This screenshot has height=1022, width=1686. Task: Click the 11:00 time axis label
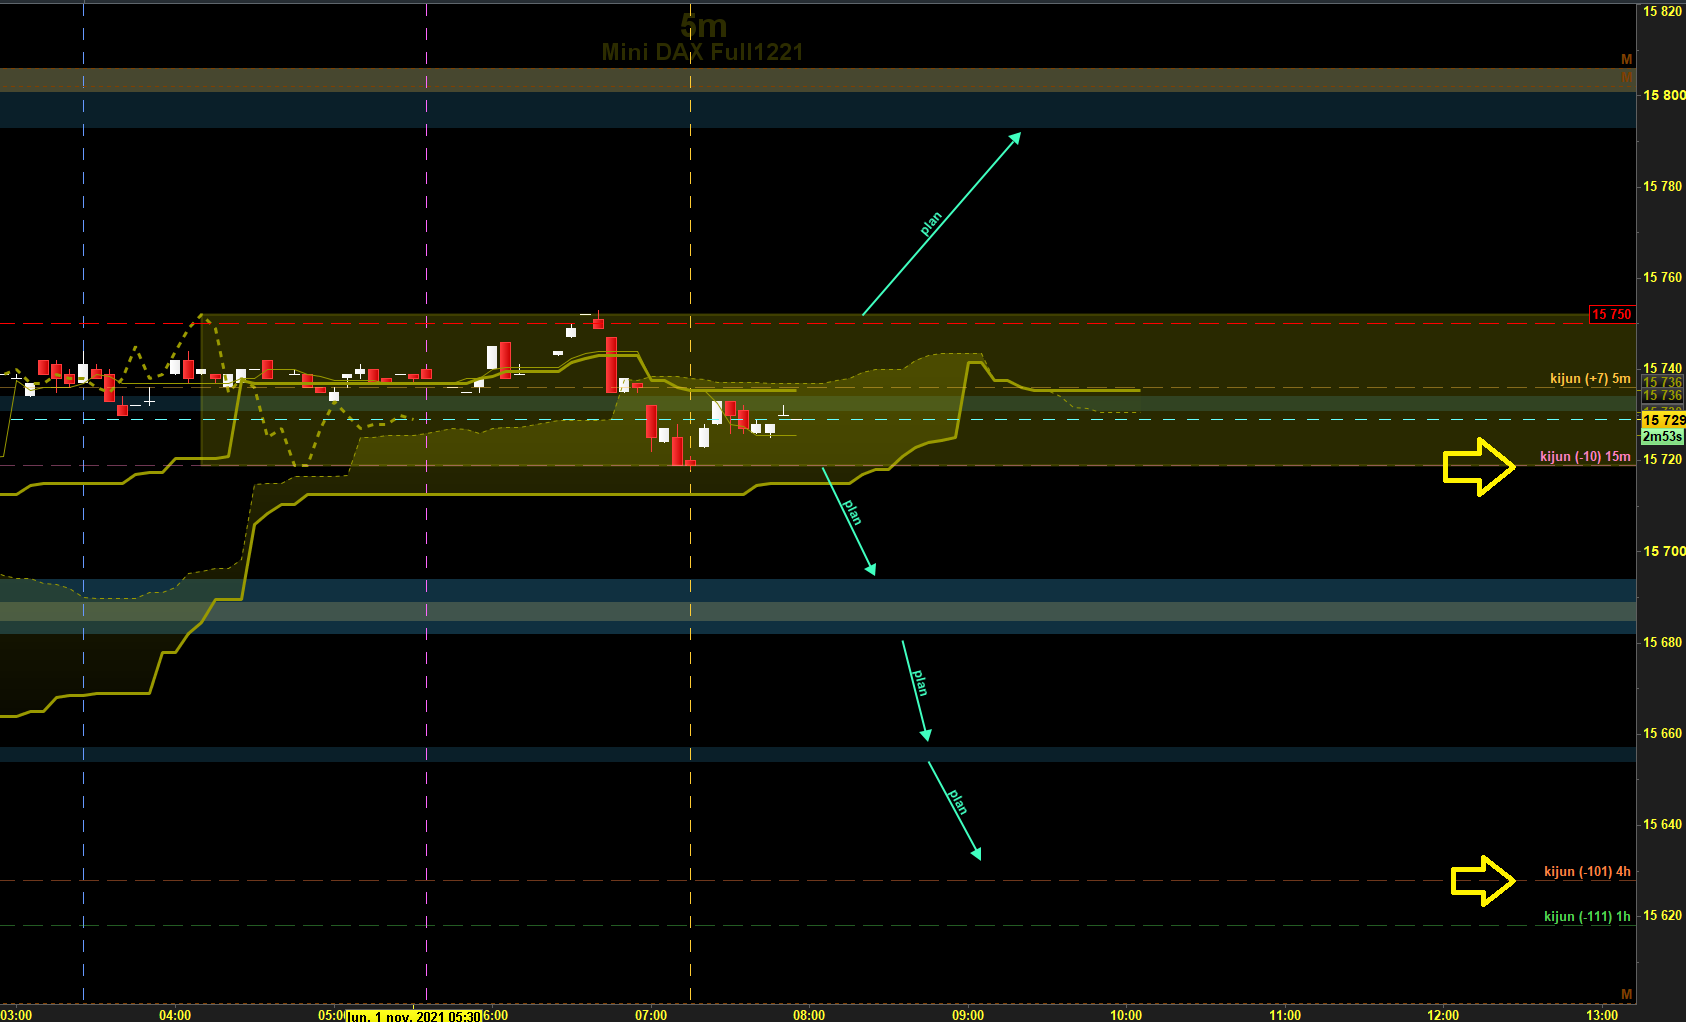pyautogui.click(x=1285, y=1015)
